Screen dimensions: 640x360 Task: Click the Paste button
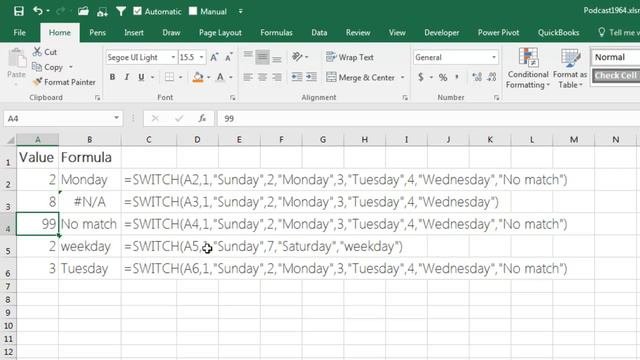pos(17,63)
